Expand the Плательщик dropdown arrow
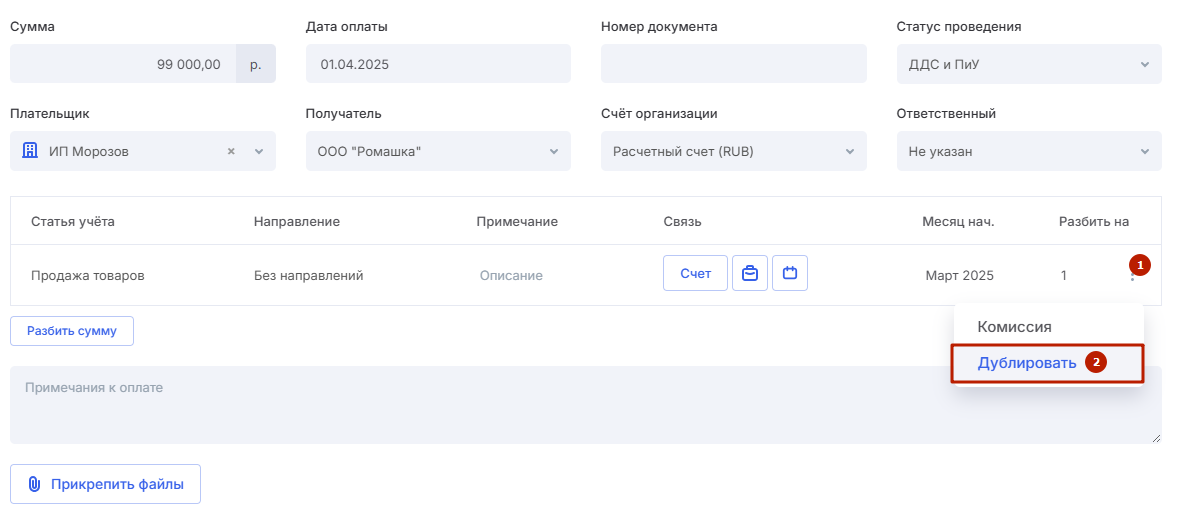 pyautogui.click(x=259, y=151)
